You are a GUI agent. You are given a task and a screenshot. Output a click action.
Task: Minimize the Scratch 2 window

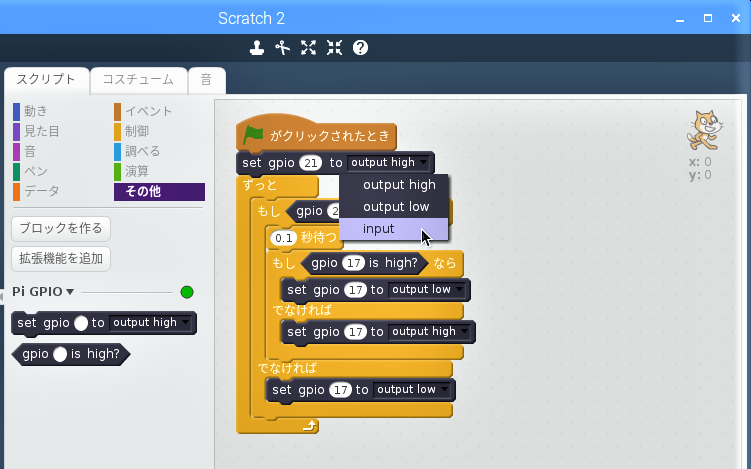[x=680, y=19]
